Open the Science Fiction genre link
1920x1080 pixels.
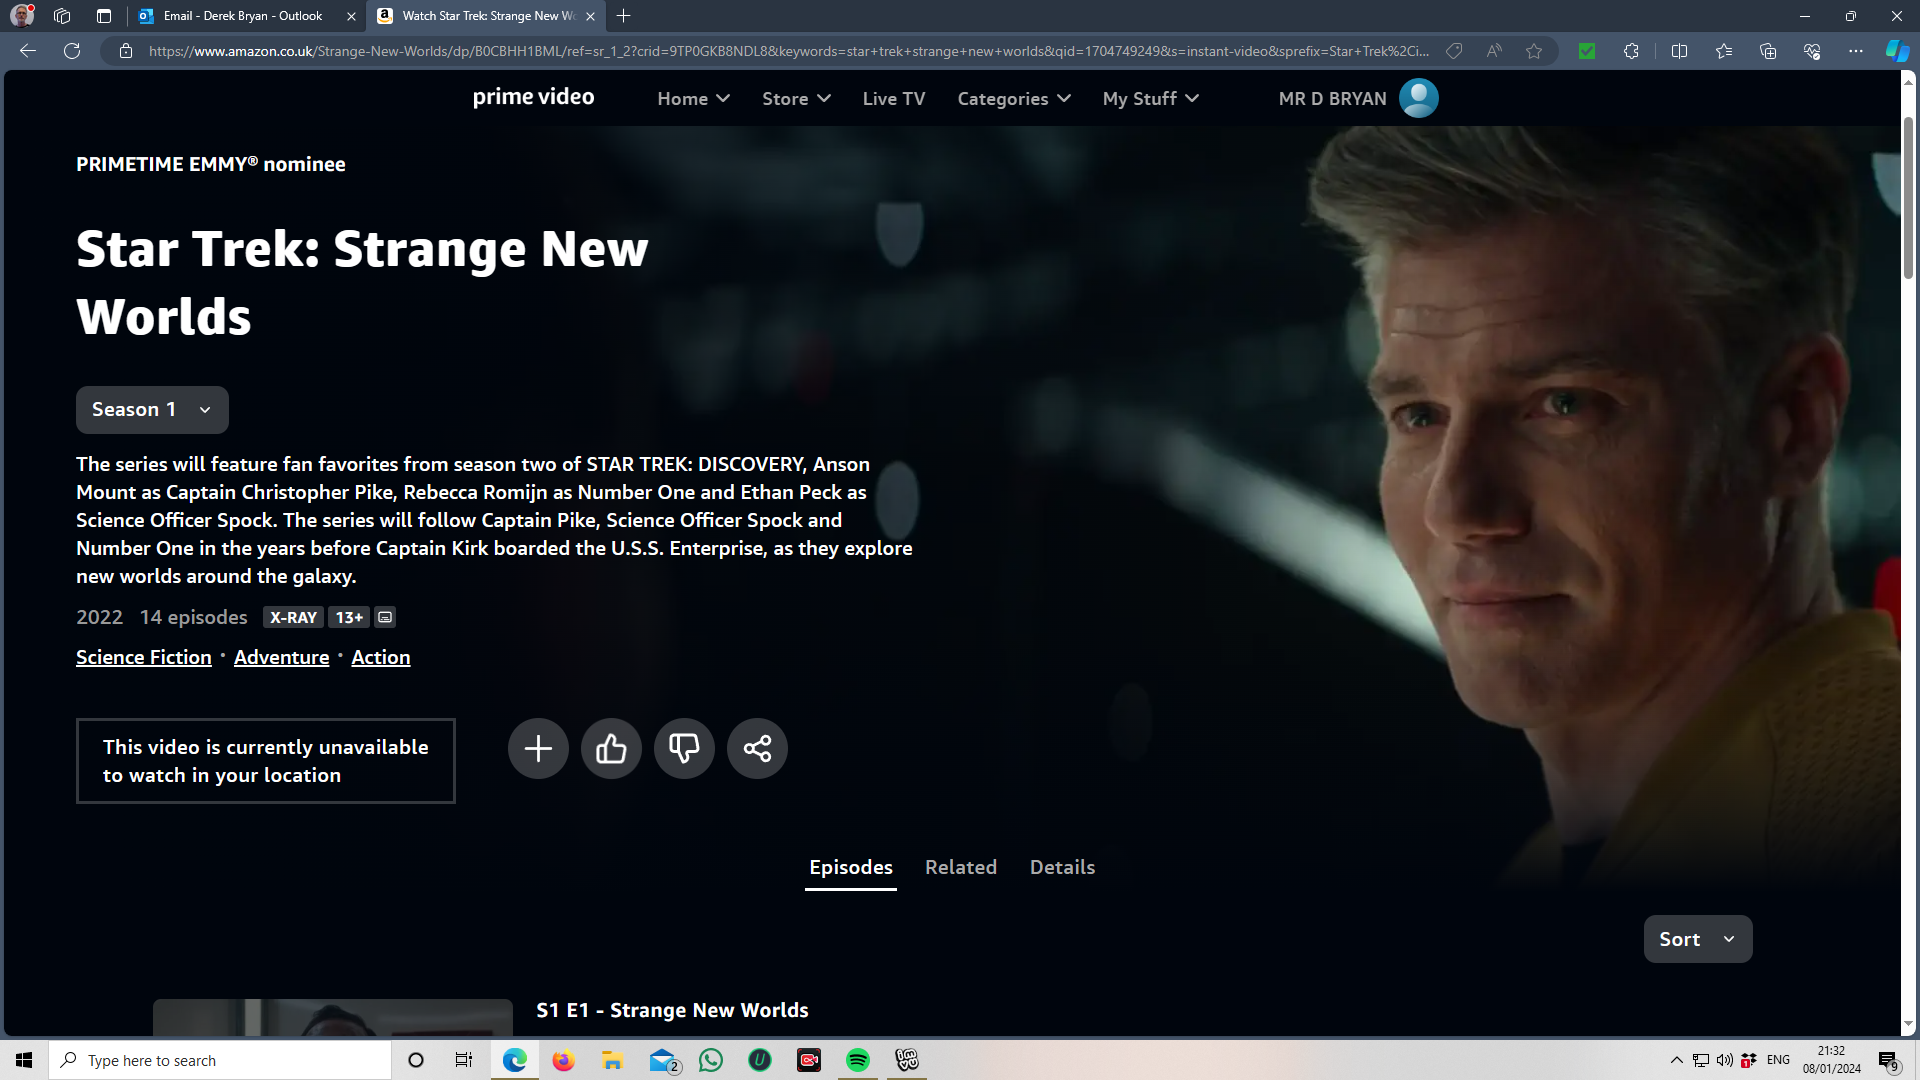coord(144,657)
